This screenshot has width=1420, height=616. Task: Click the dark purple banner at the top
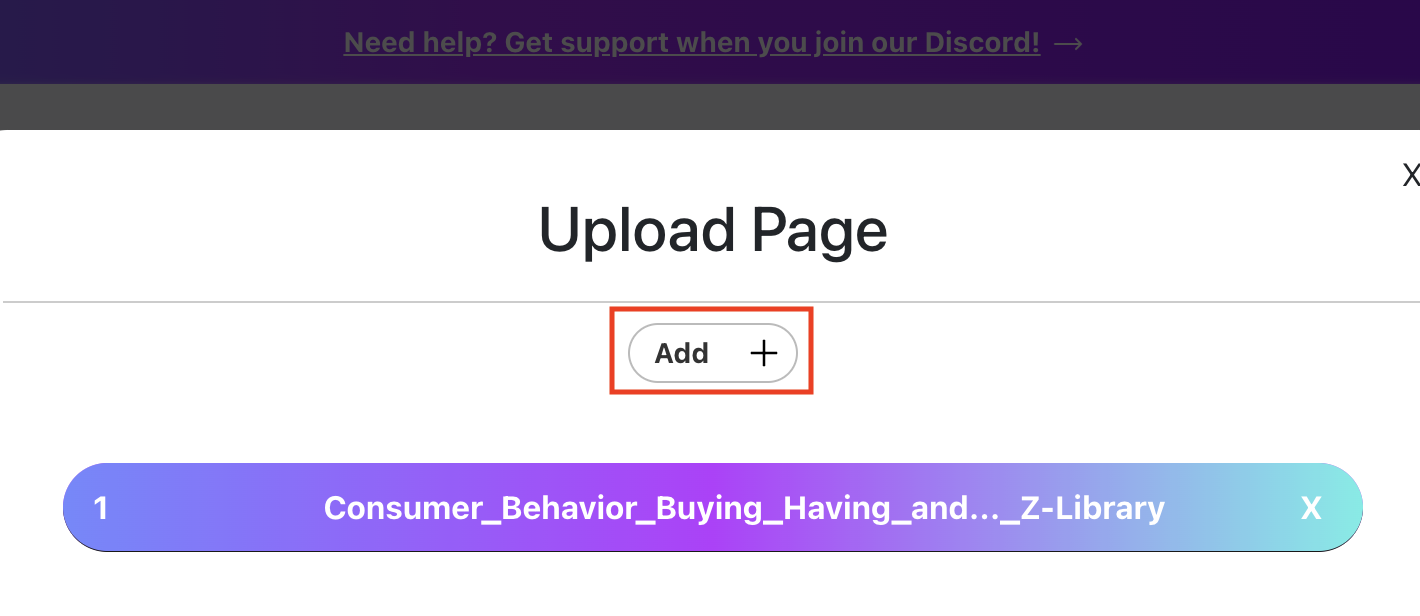(x=710, y=42)
